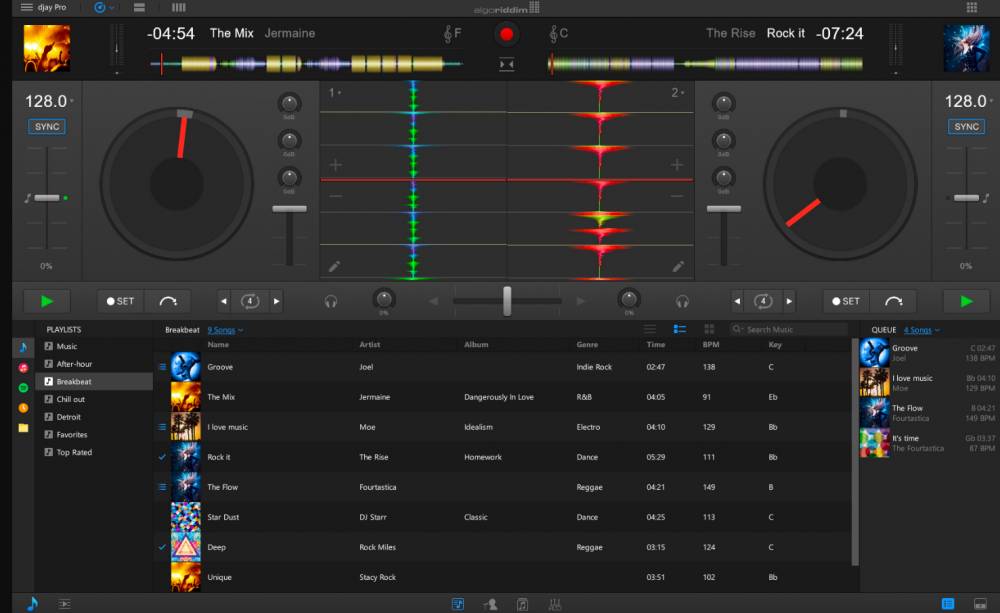
Task: Select the green Spotify library source
Action: (x=24, y=388)
